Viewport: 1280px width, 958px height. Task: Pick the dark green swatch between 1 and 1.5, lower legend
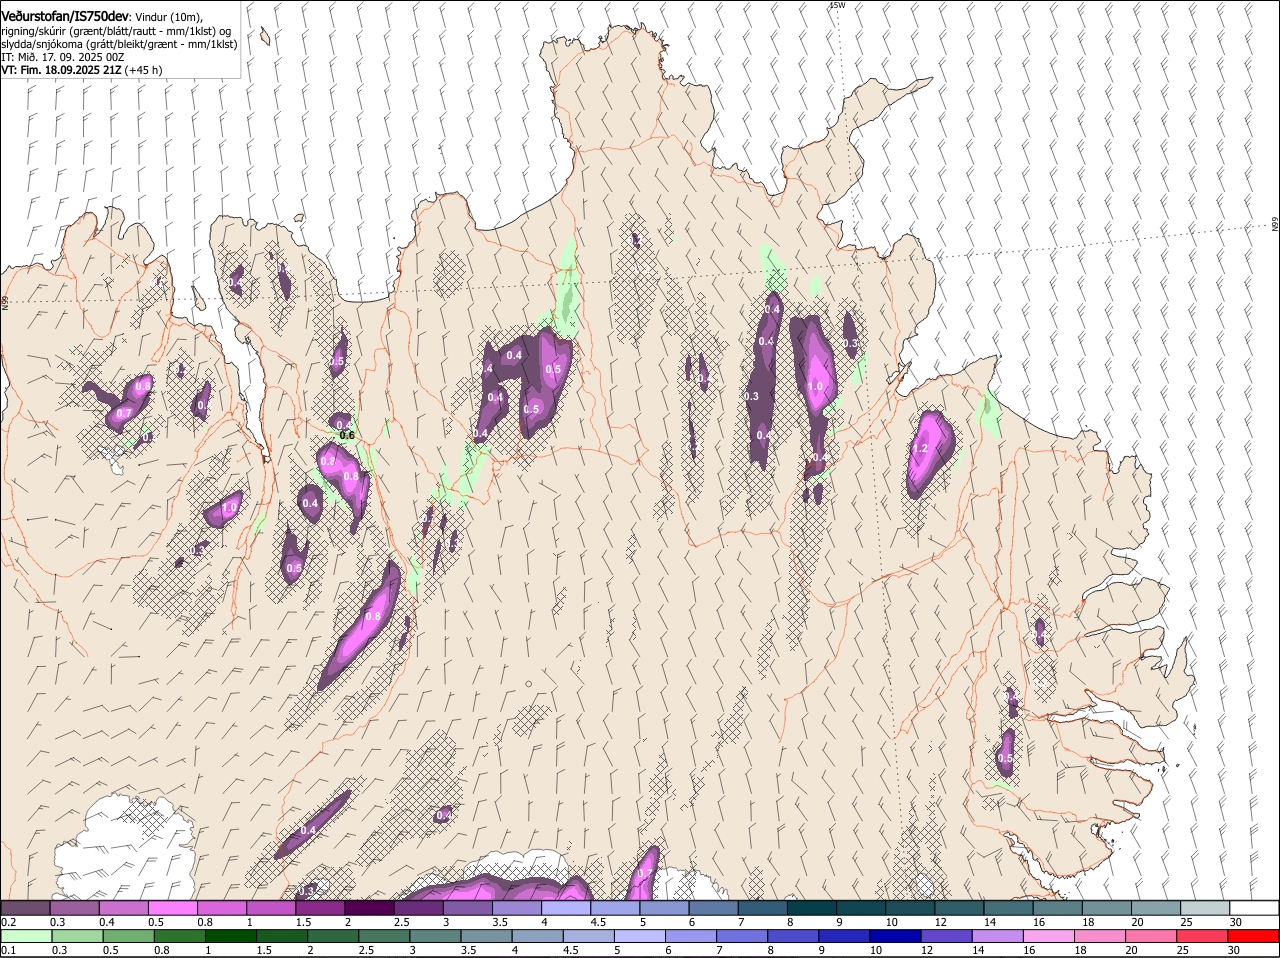[x=231, y=936]
